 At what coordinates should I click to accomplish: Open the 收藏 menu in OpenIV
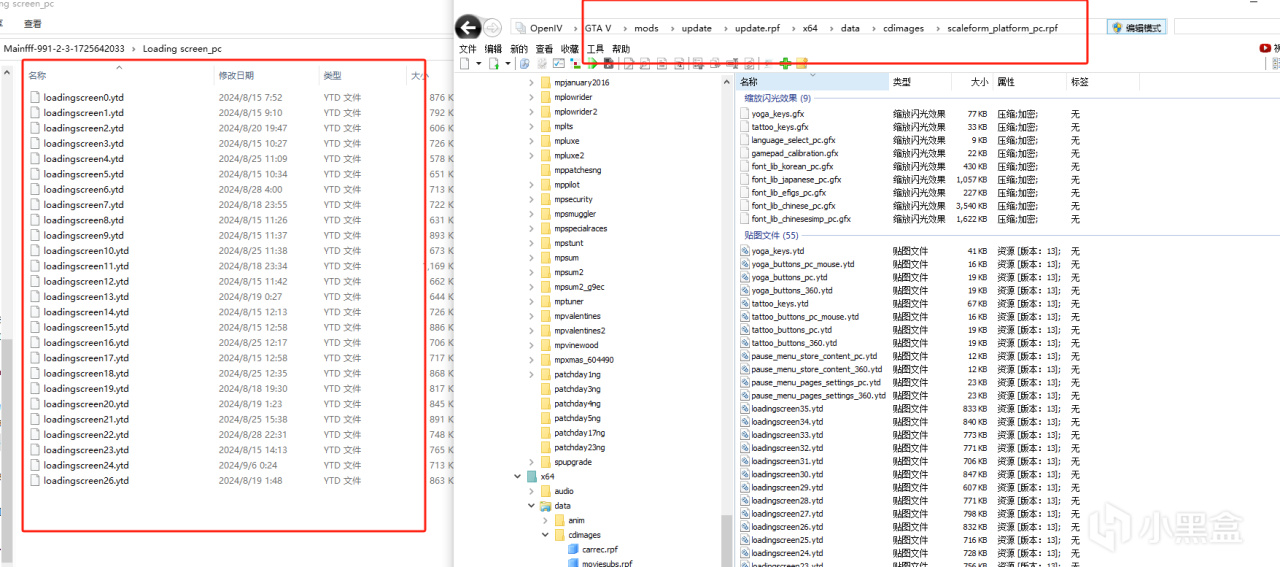(570, 49)
